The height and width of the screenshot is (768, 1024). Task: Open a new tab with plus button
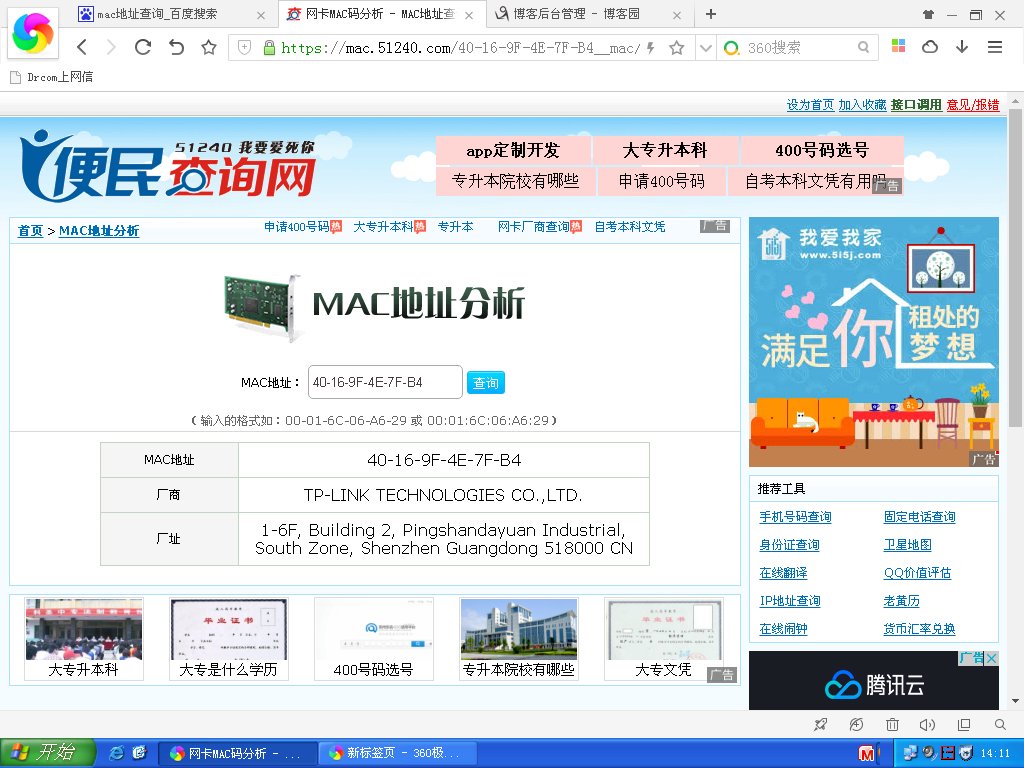(711, 14)
